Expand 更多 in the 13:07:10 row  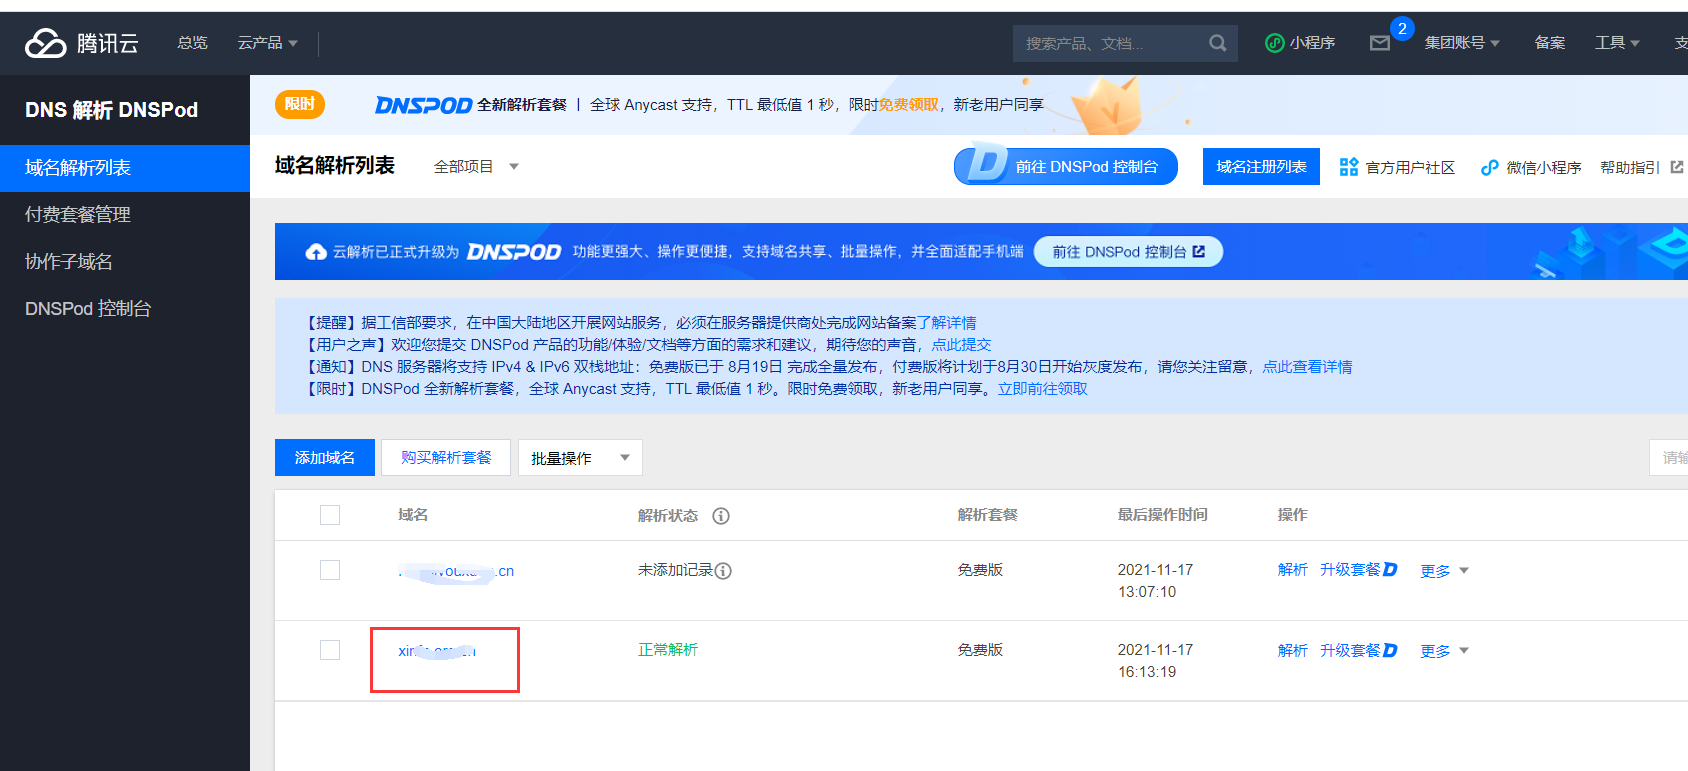tap(1444, 571)
